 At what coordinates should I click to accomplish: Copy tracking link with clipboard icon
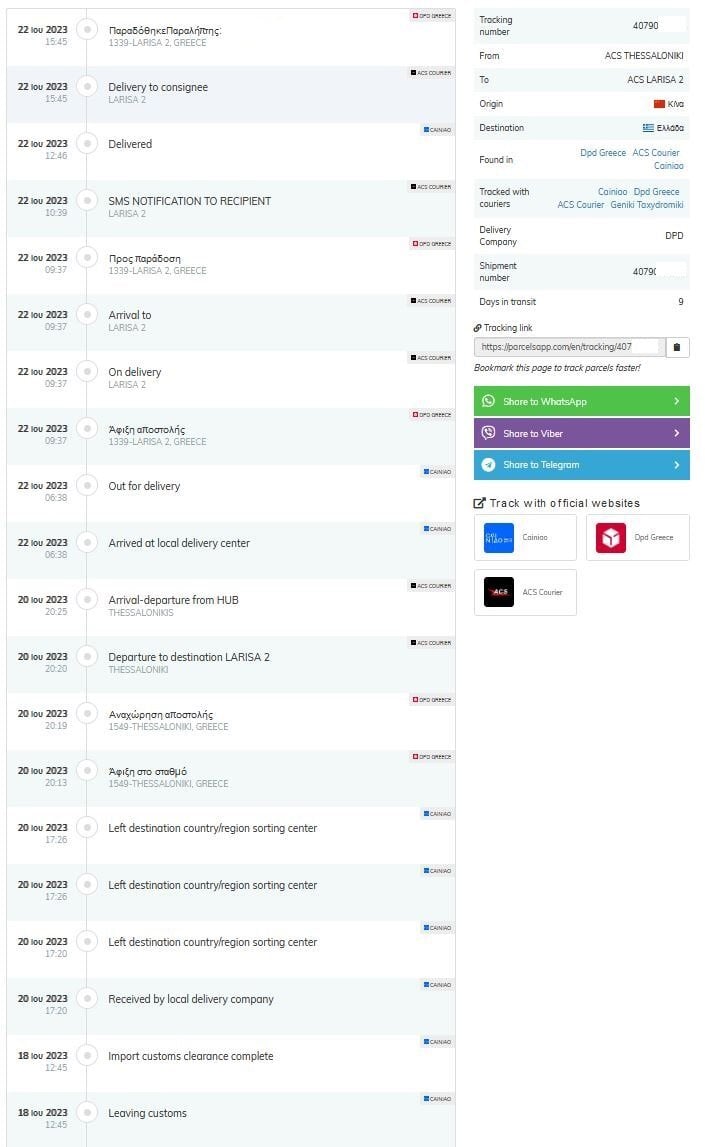tap(677, 347)
